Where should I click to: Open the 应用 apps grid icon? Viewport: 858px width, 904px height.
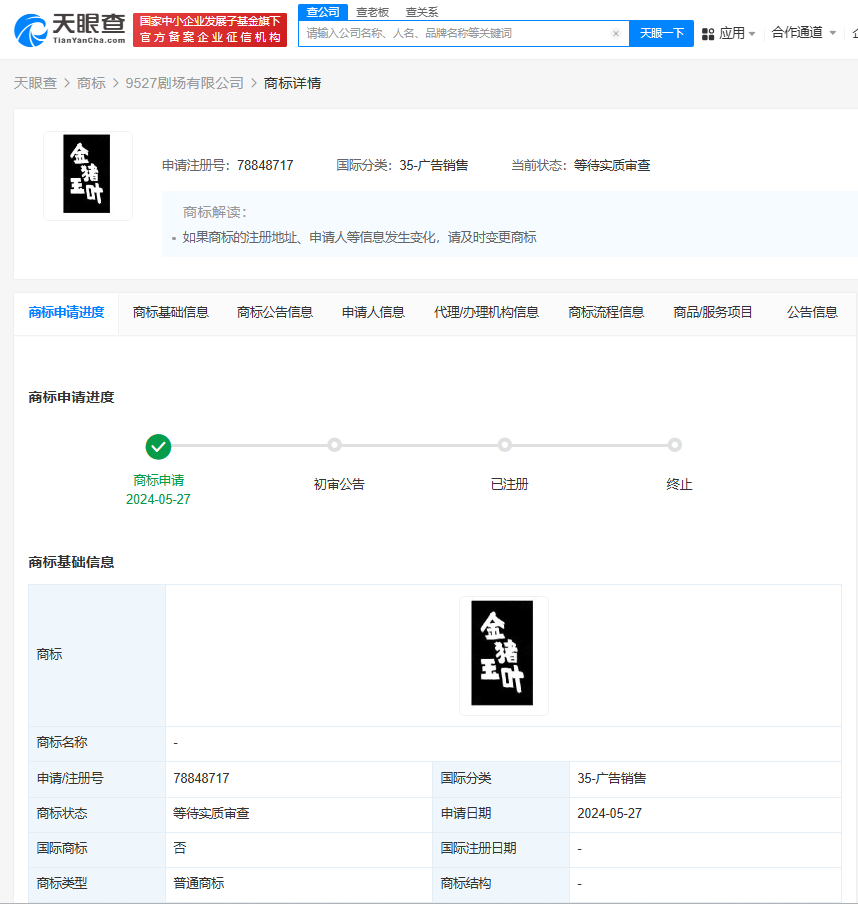(x=707, y=32)
